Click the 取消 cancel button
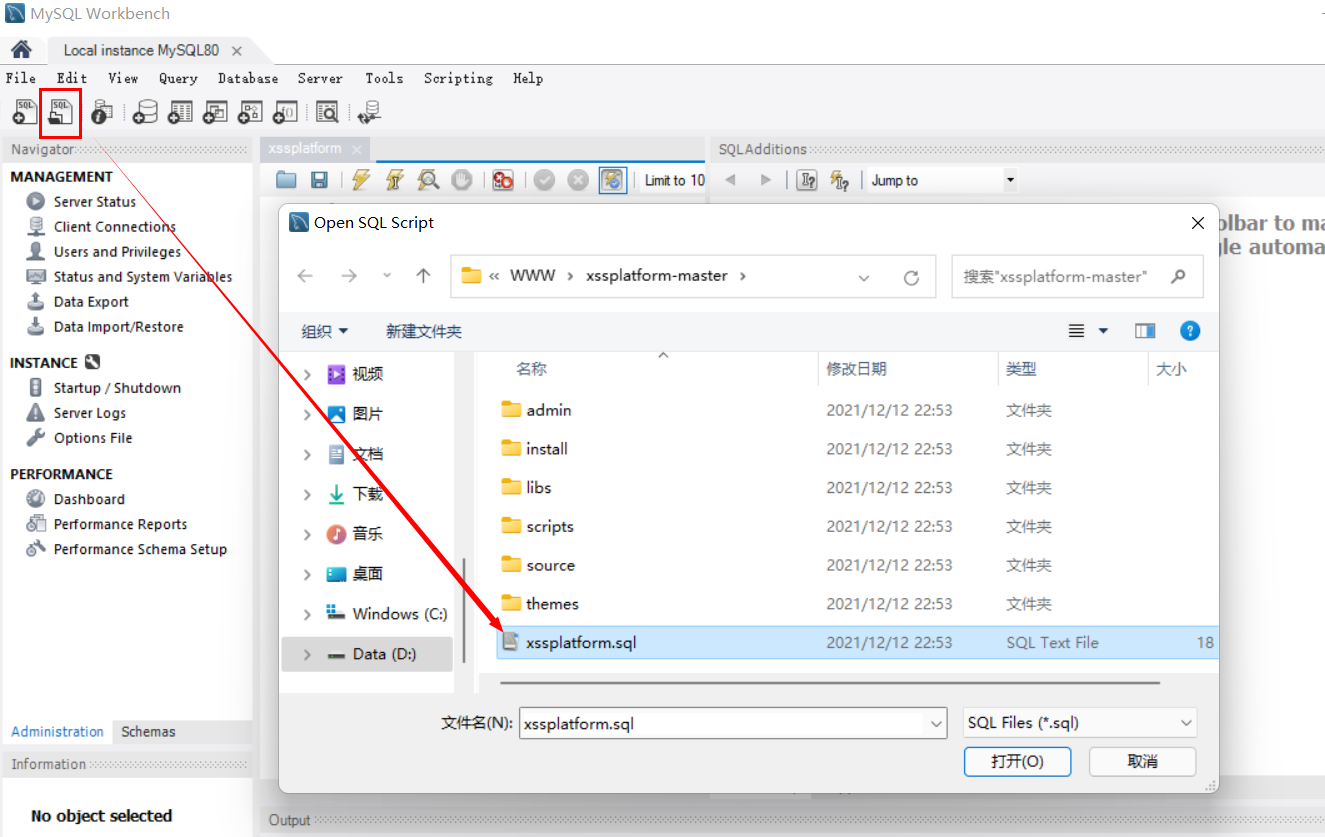This screenshot has width=1325, height=837. point(1143,761)
